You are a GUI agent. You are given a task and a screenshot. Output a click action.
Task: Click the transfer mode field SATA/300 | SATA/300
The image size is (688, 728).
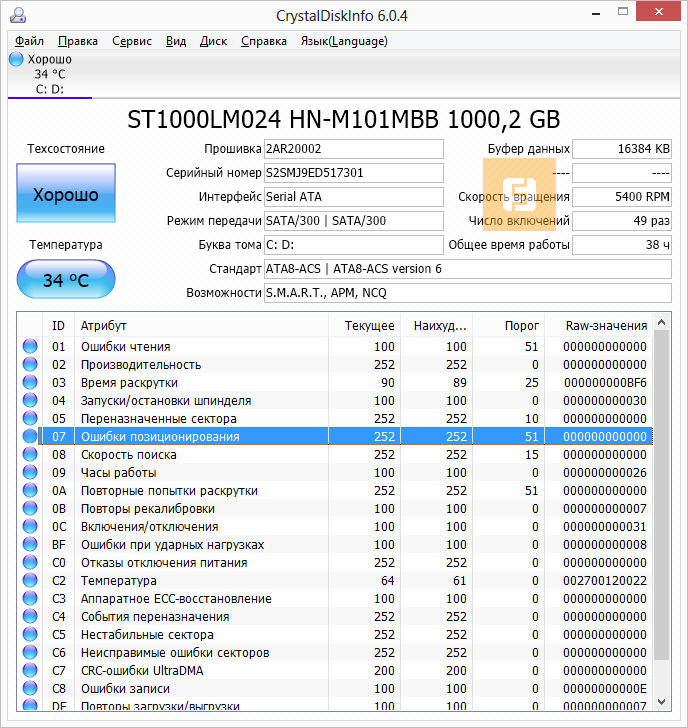click(x=354, y=221)
